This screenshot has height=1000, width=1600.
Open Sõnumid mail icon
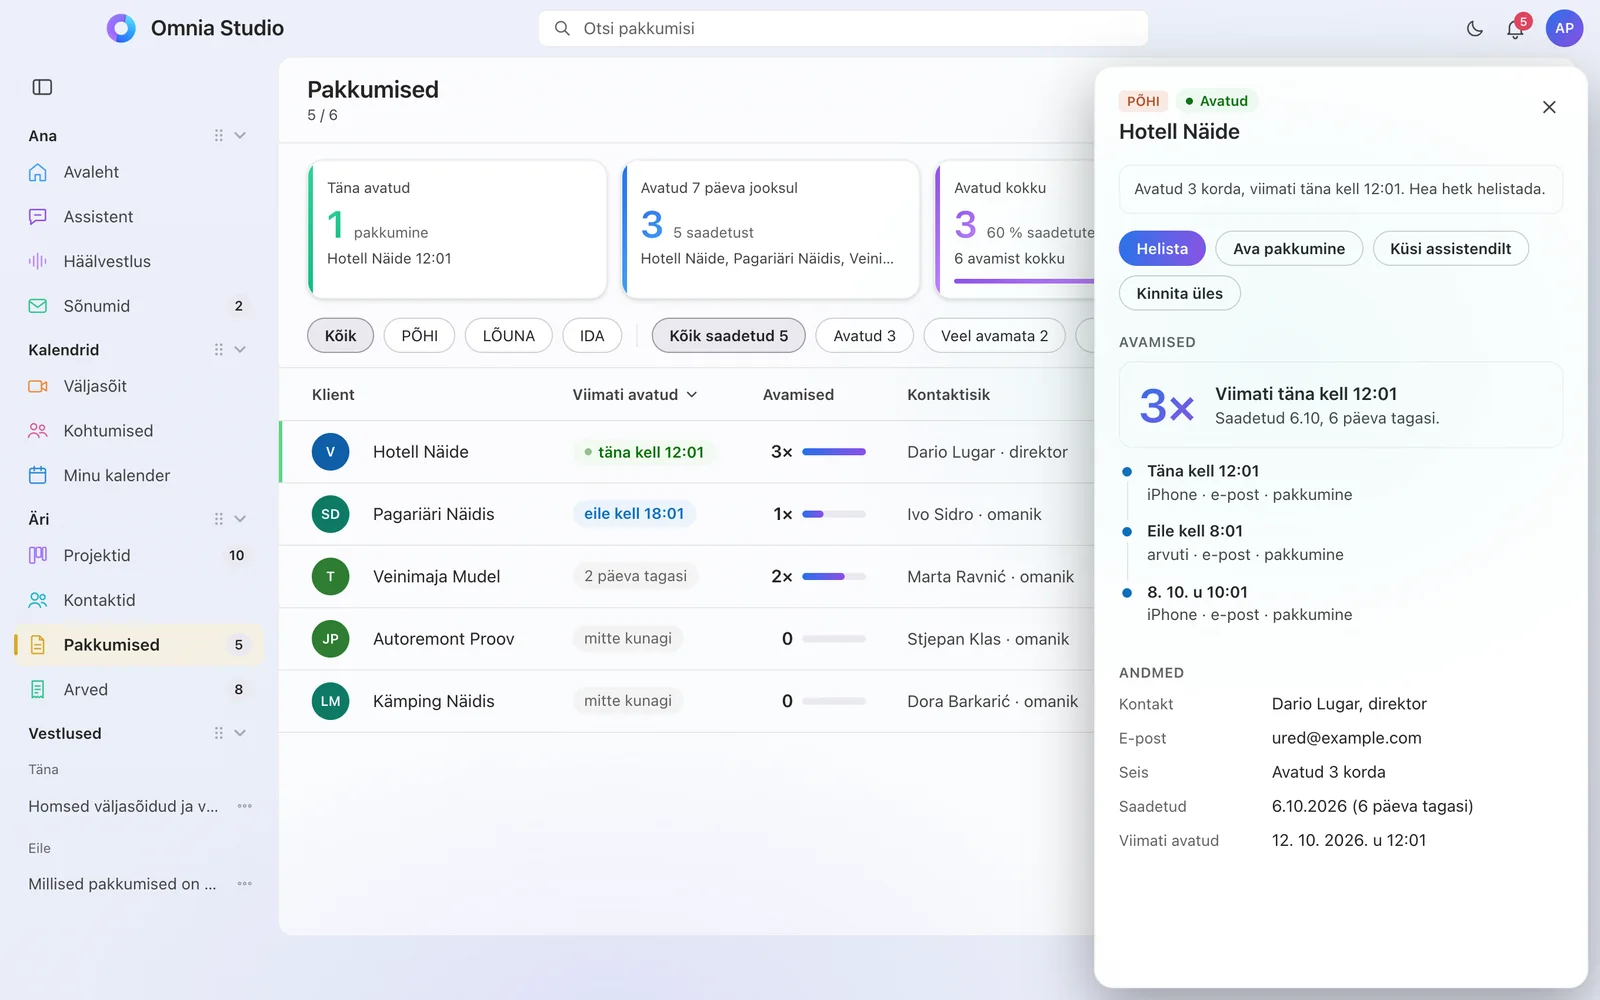point(38,306)
